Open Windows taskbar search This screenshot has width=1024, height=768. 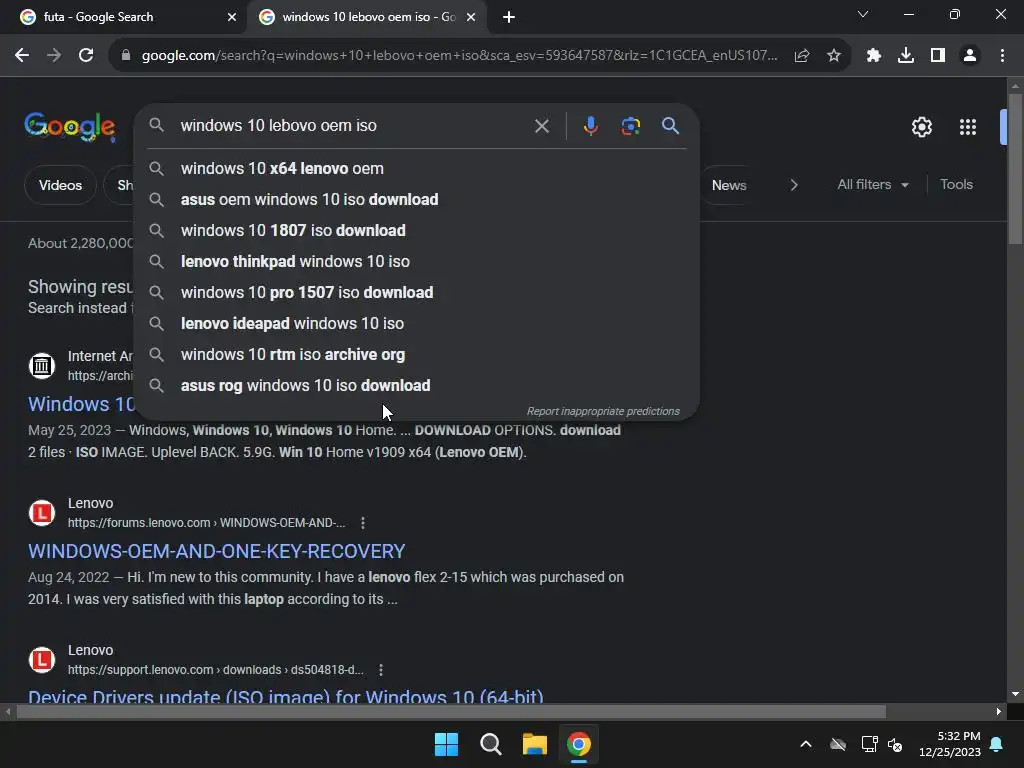(x=490, y=744)
